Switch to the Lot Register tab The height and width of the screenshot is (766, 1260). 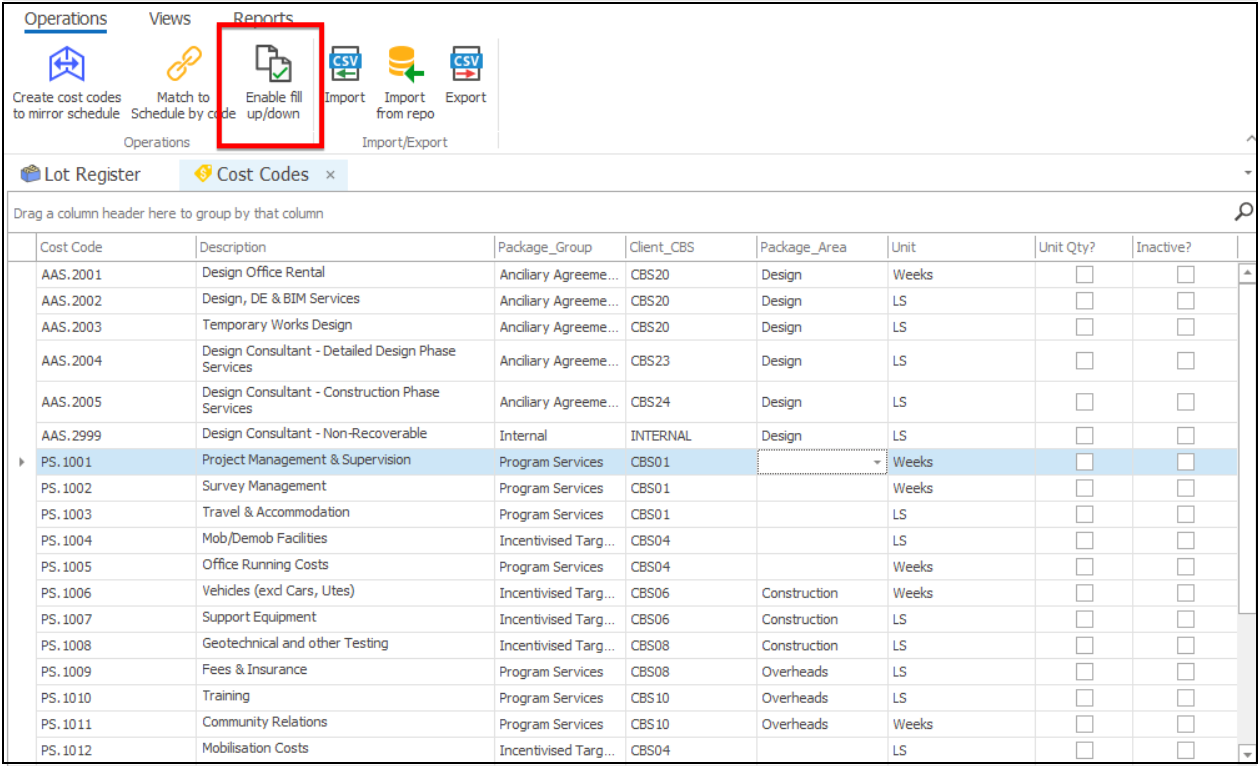(81, 174)
